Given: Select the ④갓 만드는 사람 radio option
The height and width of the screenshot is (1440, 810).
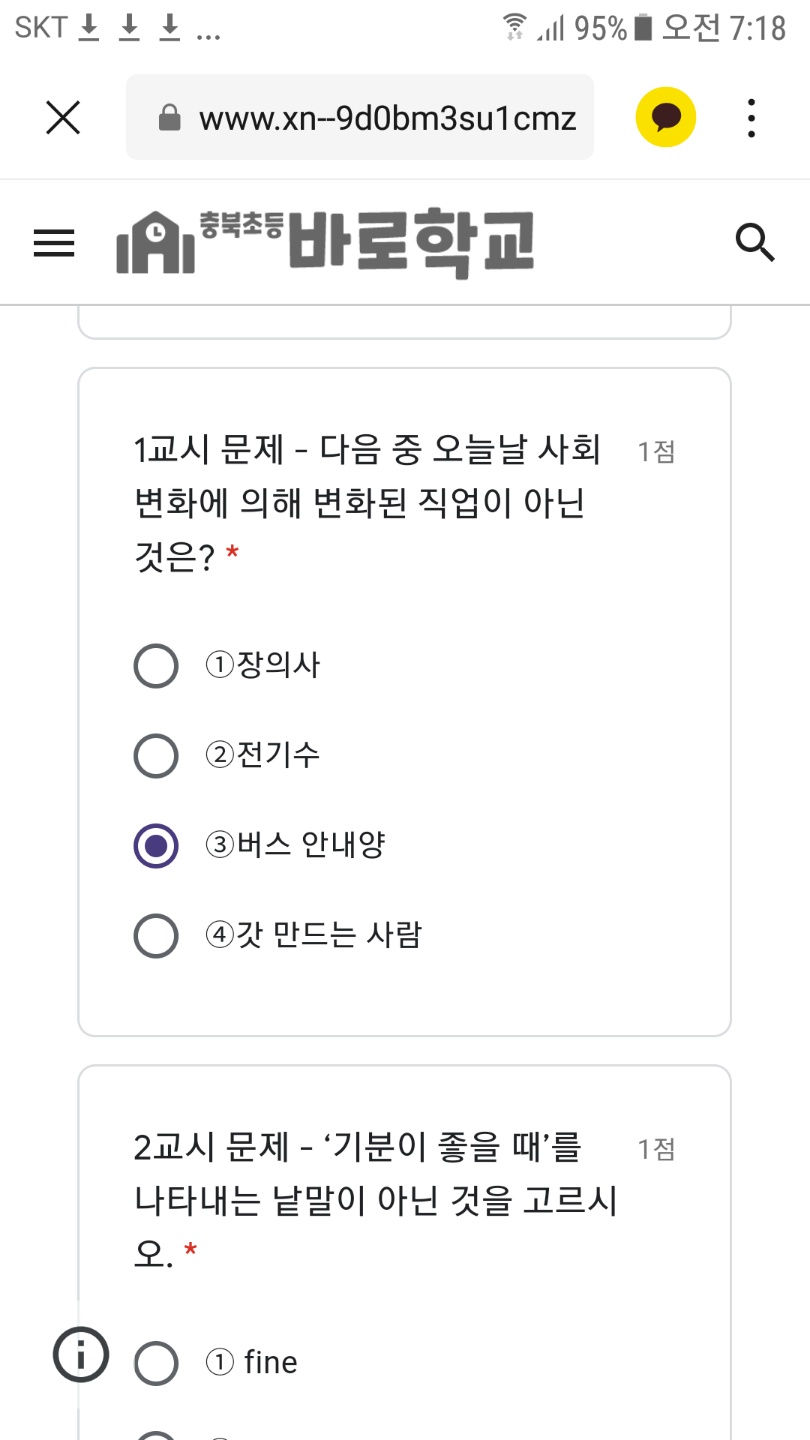Looking at the screenshot, I should click(156, 936).
